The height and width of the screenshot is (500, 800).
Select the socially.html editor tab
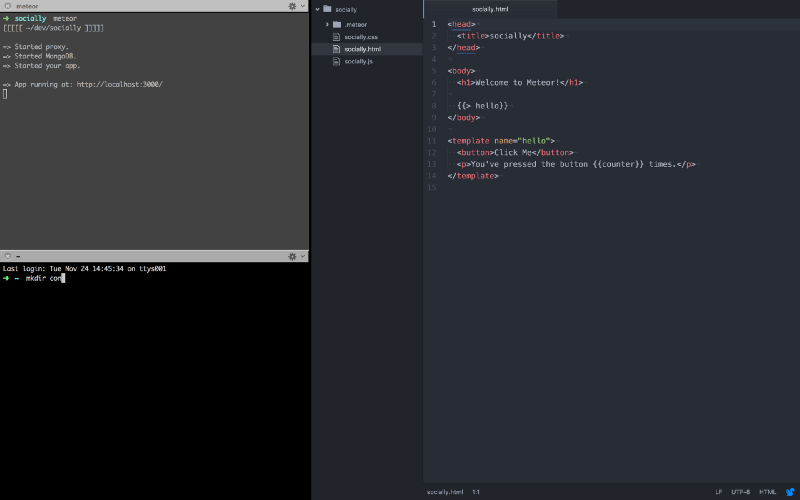(490, 9)
